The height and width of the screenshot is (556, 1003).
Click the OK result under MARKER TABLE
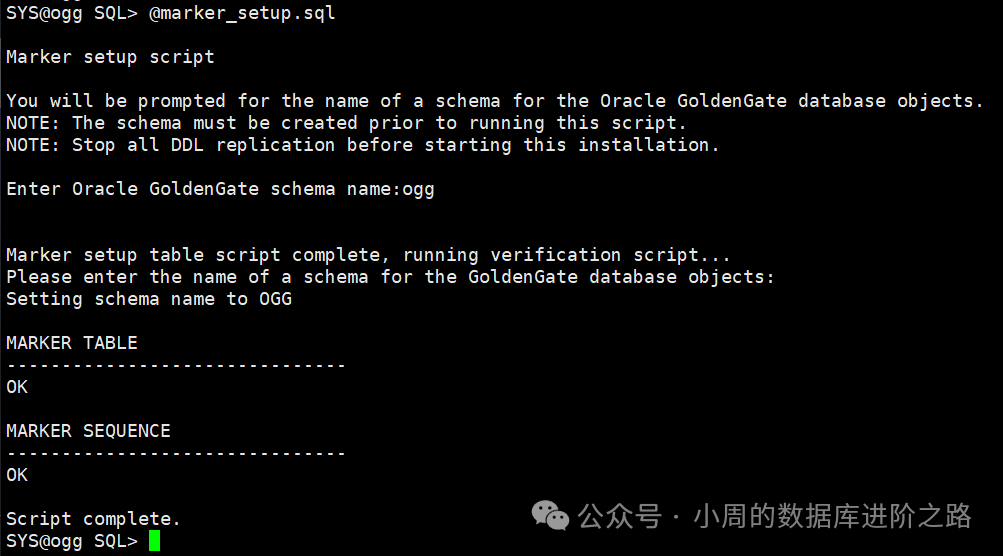[17, 387]
